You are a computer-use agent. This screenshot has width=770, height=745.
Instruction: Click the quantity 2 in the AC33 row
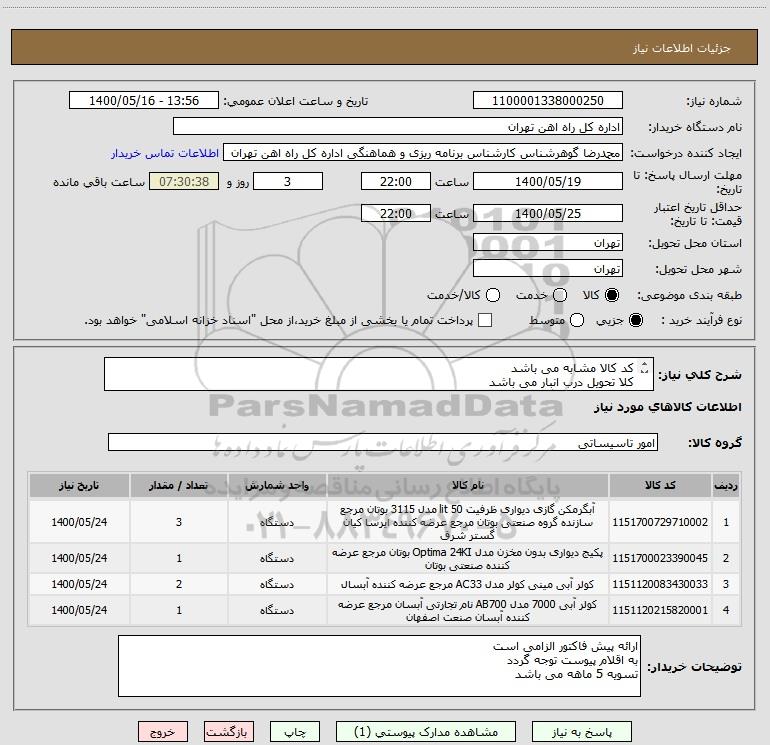pos(179,584)
